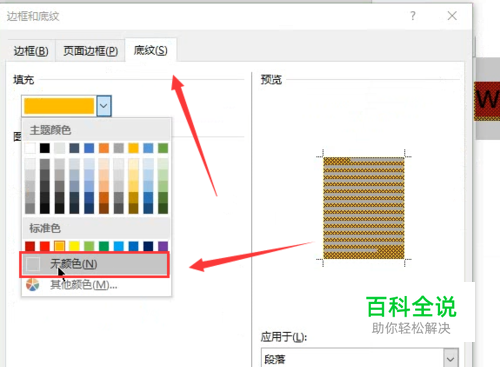Pick the black theme color swatch
Image resolution: width=500 pixels, height=367 pixels.
[x=45, y=148]
